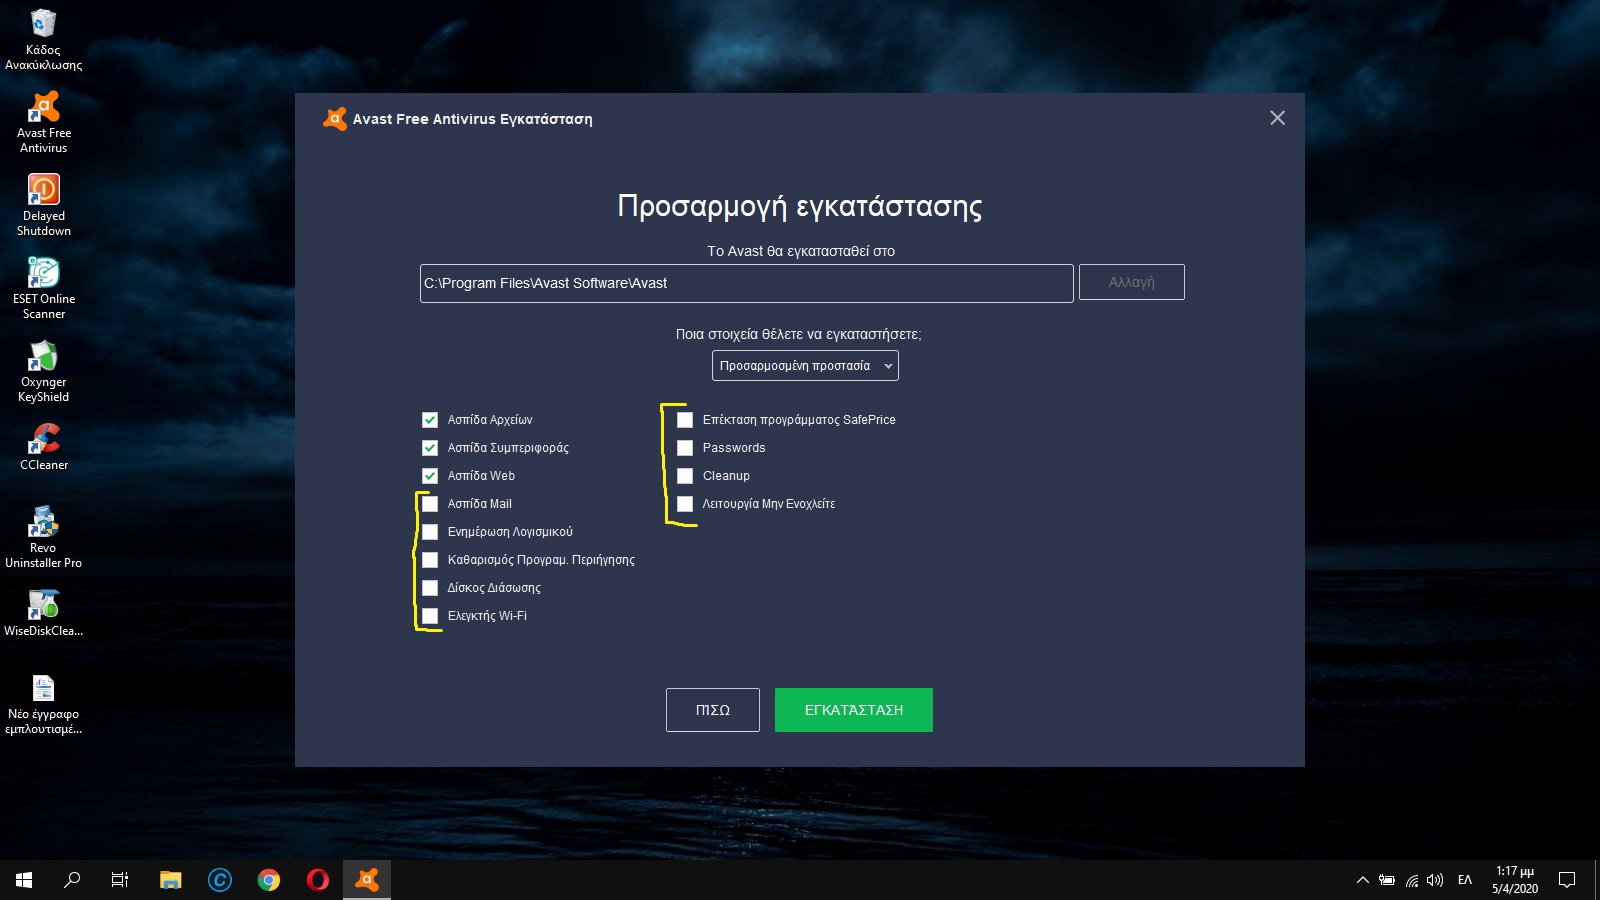This screenshot has height=900, width=1600.
Task: Go back with the ΠΙΣΩ button
Action: coord(713,710)
